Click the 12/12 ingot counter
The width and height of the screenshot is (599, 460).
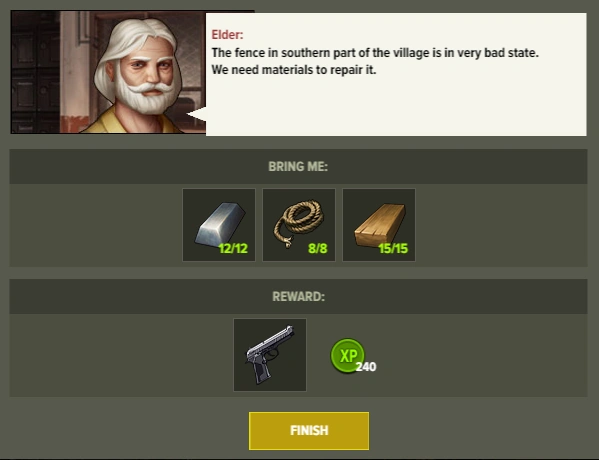point(233,249)
